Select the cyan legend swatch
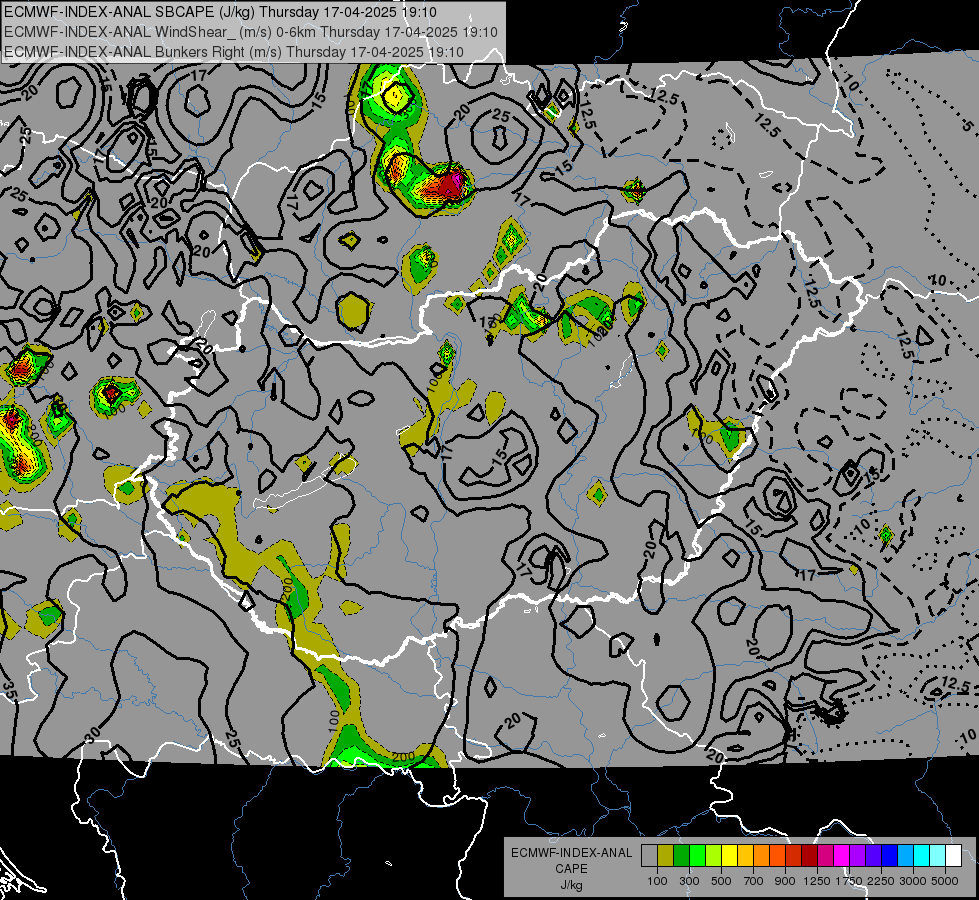The width and height of the screenshot is (979, 900). tap(922, 855)
